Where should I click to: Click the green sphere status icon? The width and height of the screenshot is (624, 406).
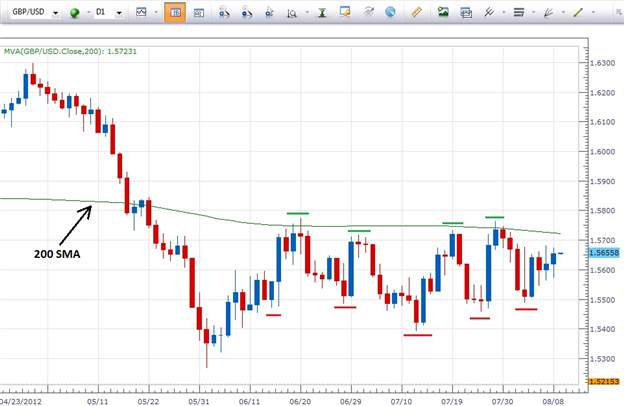[x=74, y=13]
